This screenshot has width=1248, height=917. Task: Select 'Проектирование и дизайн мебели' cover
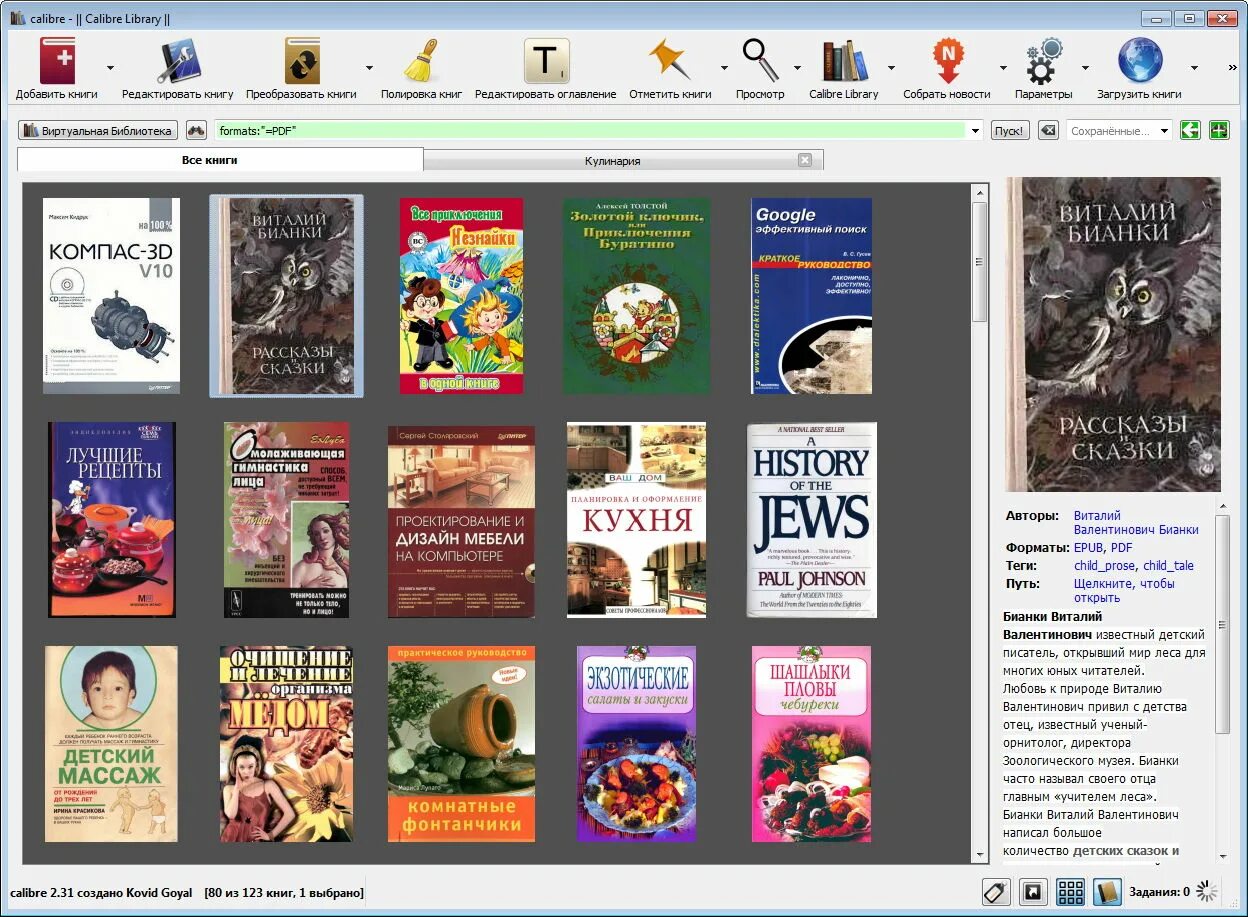(461, 520)
